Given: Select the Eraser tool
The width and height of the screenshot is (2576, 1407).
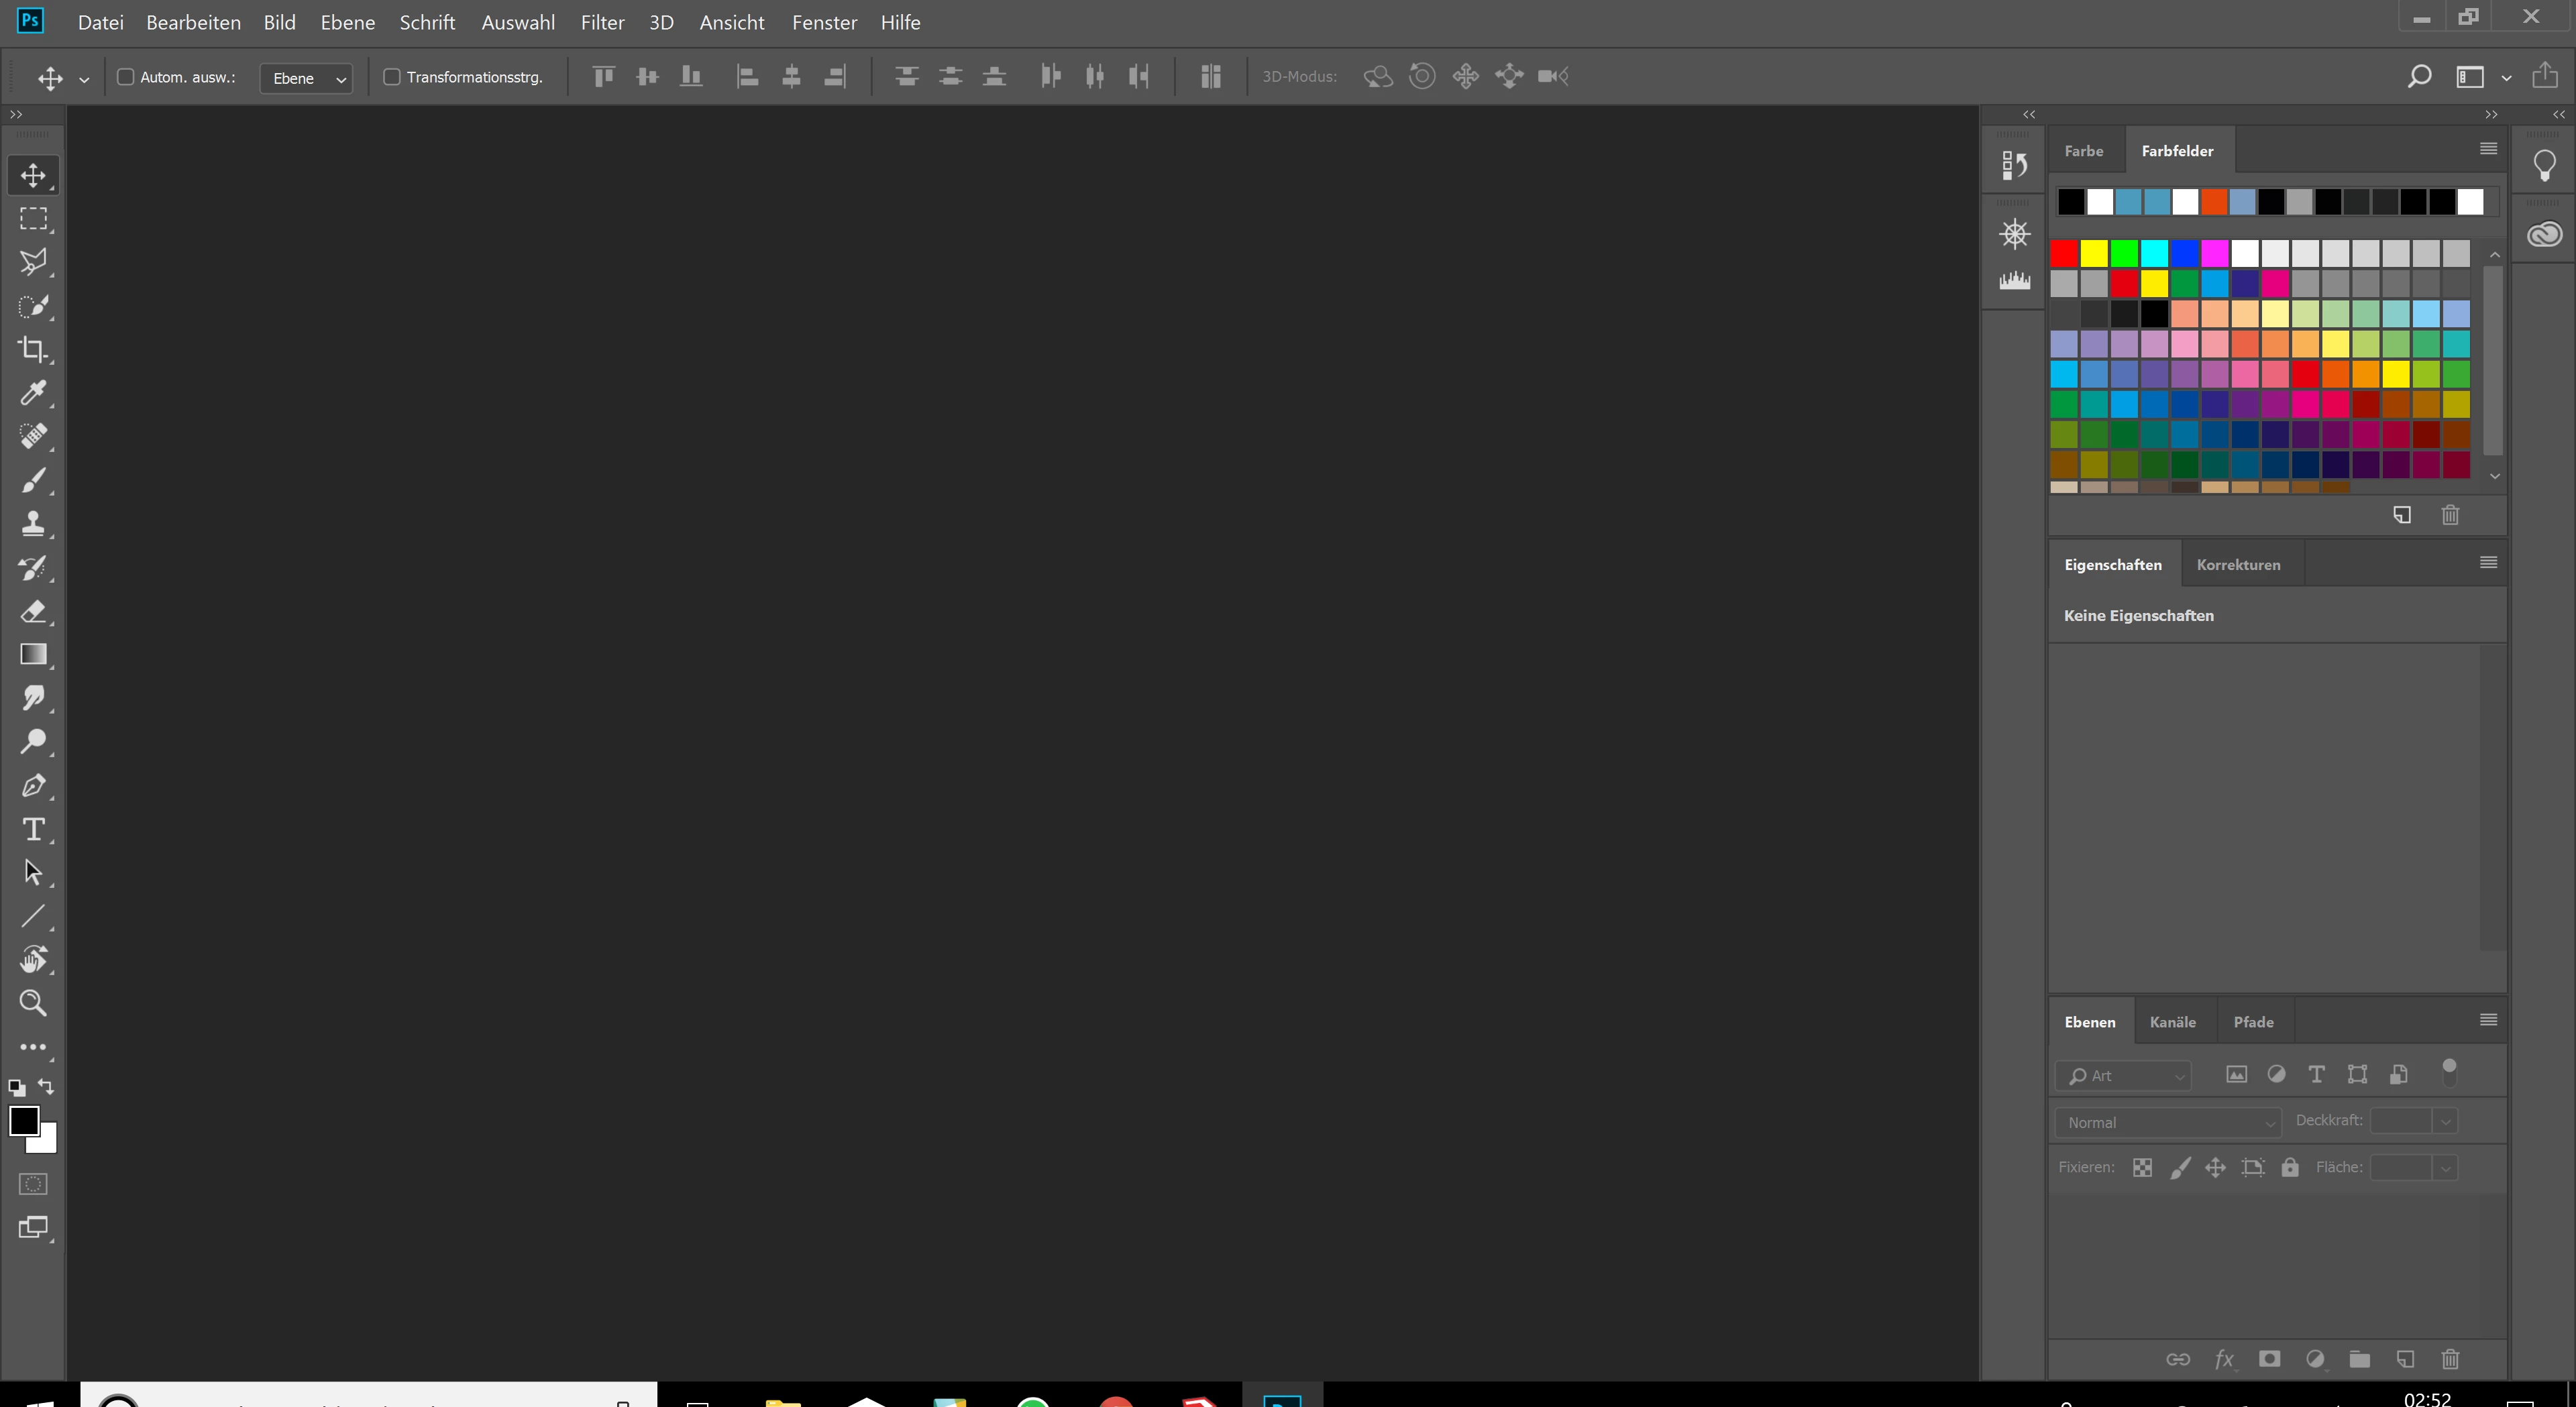Looking at the screenshot, I should [33, 611].
